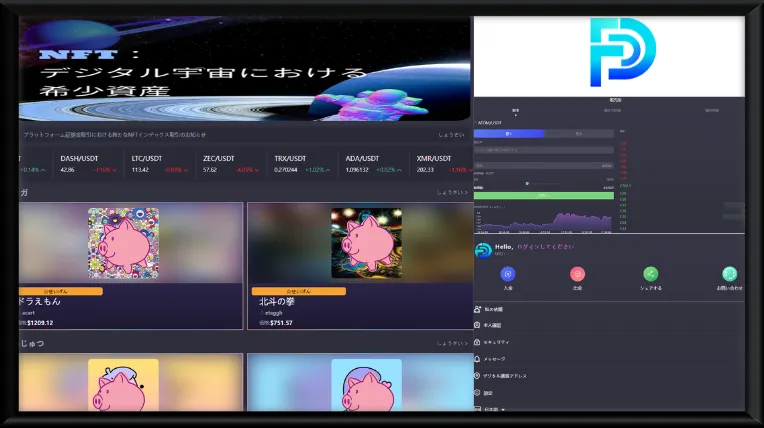Open the profile avatar logo beside Hello

pyautogui.click(x=483, y=250)
